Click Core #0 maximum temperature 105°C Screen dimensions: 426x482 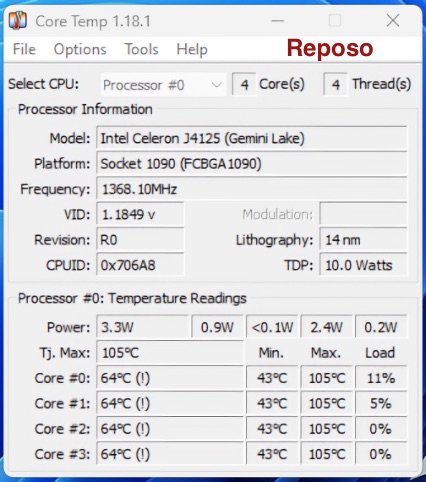tap(327, 378)
